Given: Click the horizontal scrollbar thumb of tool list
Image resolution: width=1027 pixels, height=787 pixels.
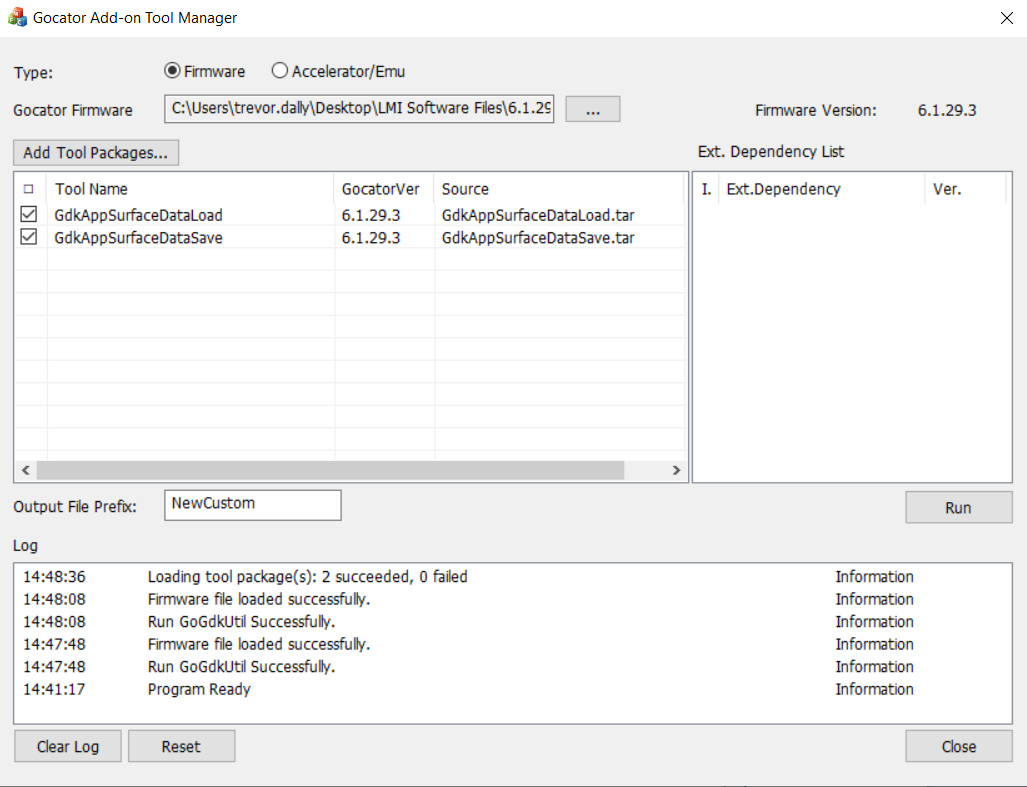Looking at the screenshot, I should 331,470.
